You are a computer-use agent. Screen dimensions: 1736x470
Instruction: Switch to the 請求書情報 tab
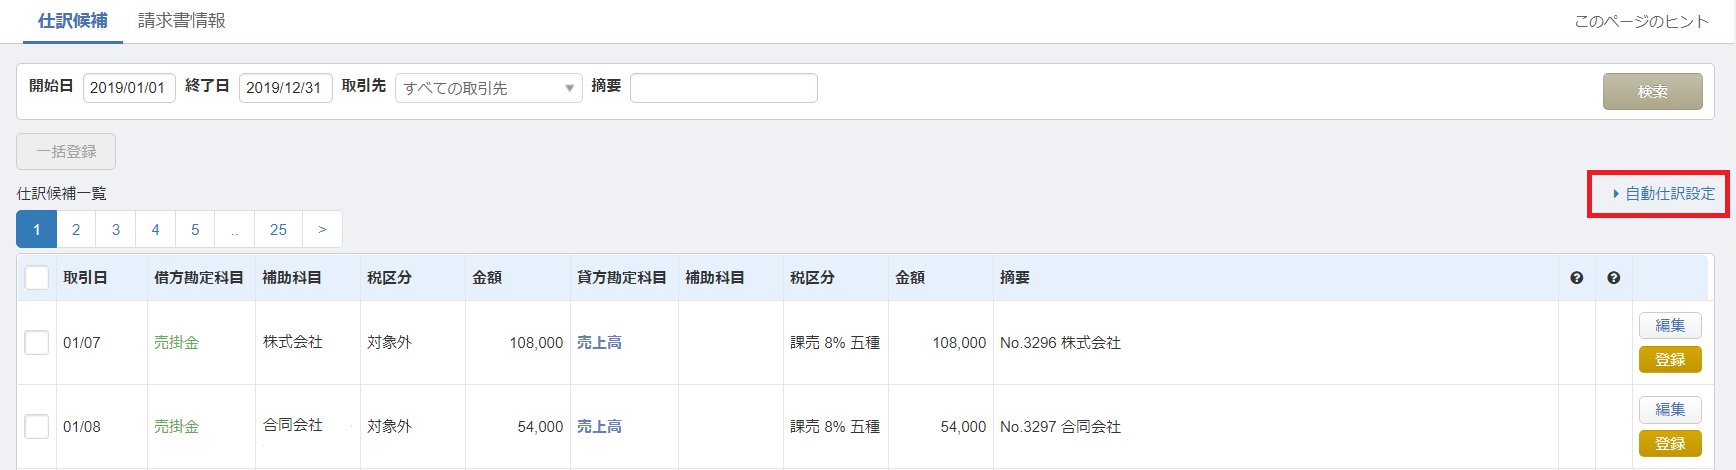(x=181, y=20)
